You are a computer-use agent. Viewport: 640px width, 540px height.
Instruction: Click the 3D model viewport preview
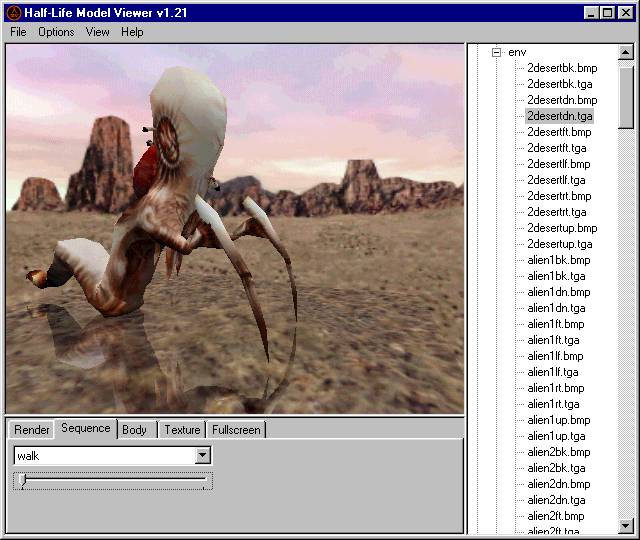(x=235, y=229)
